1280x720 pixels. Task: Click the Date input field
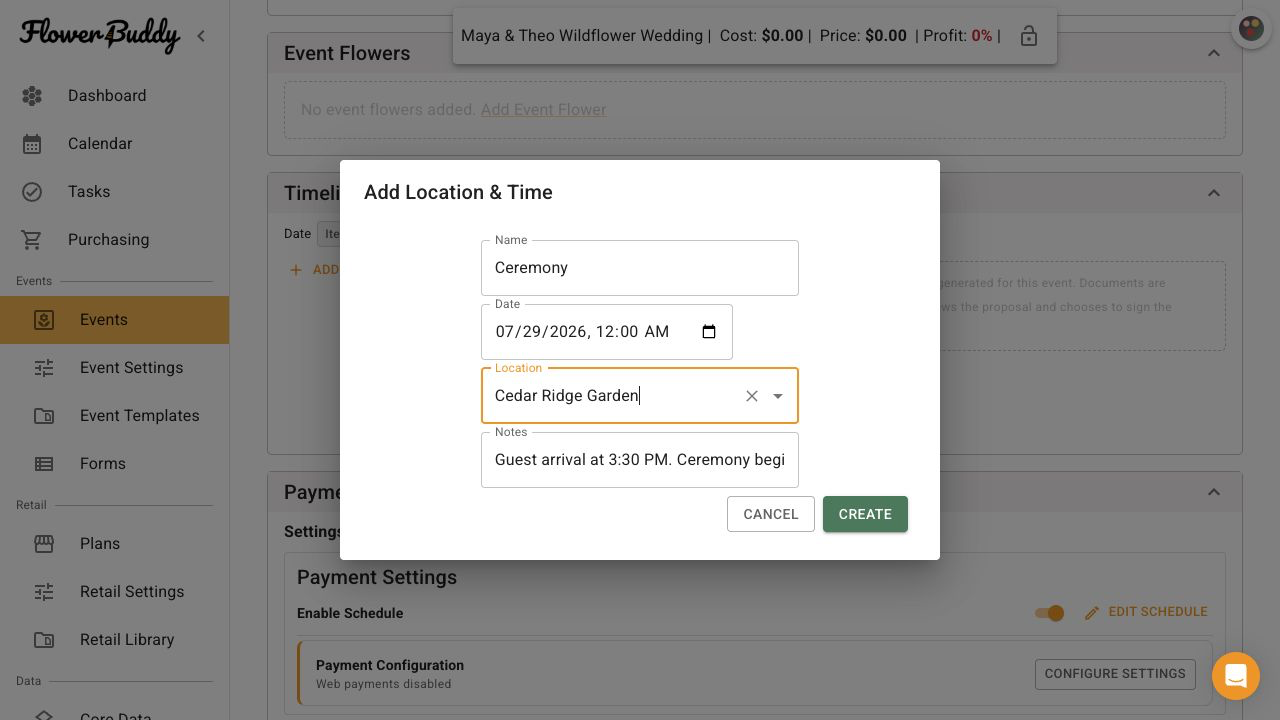[607, 332]
